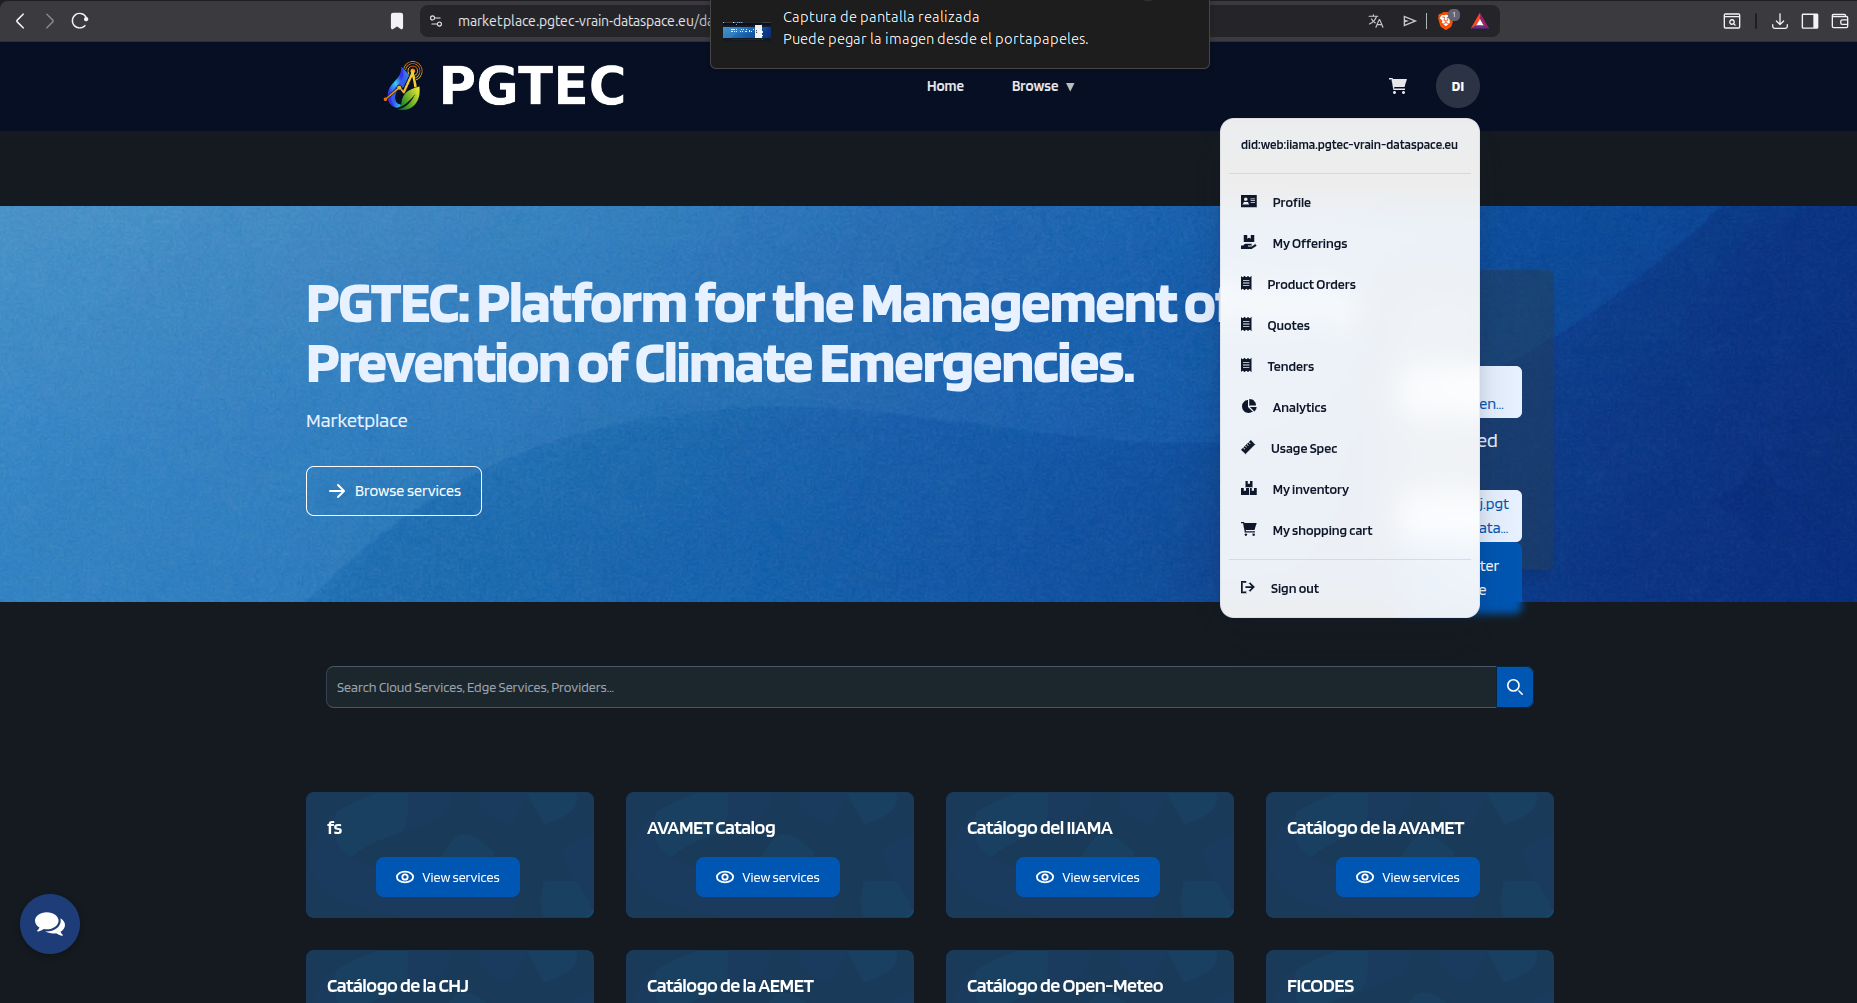Click the My Offerings hand icon
The image size is (1857, 1003).
[x=1249, y=242]
